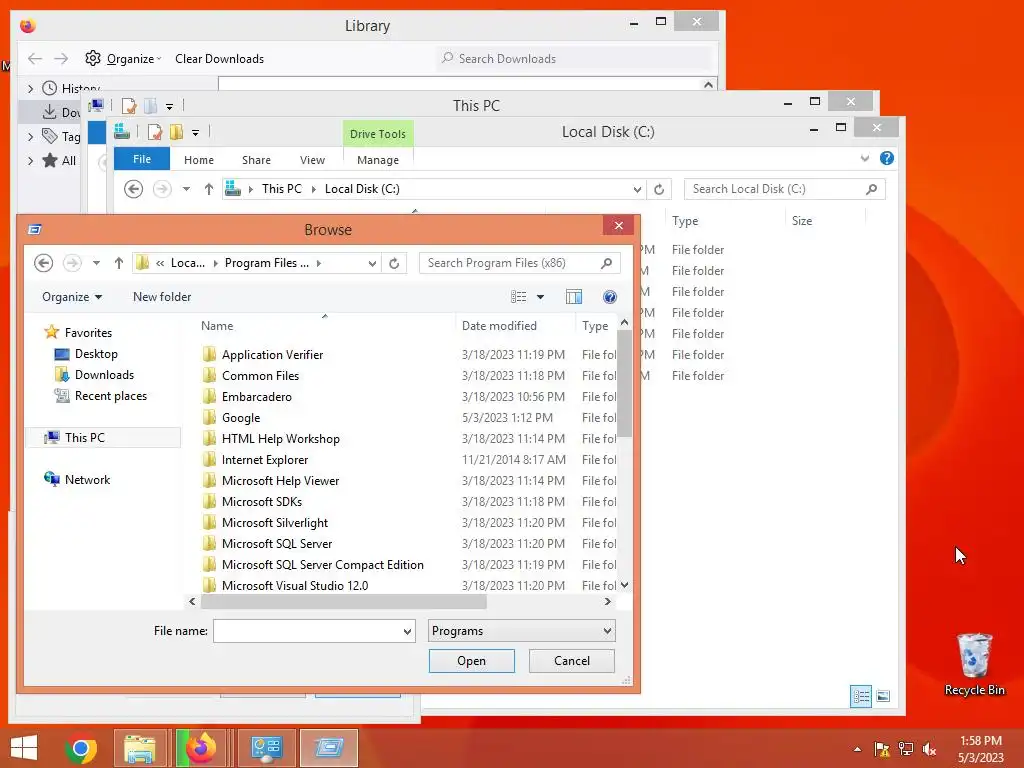Viewport: 1024px width, 768px height.
Task: Select the Drive Tools contextual tab
Action: (x=377, y=134)
